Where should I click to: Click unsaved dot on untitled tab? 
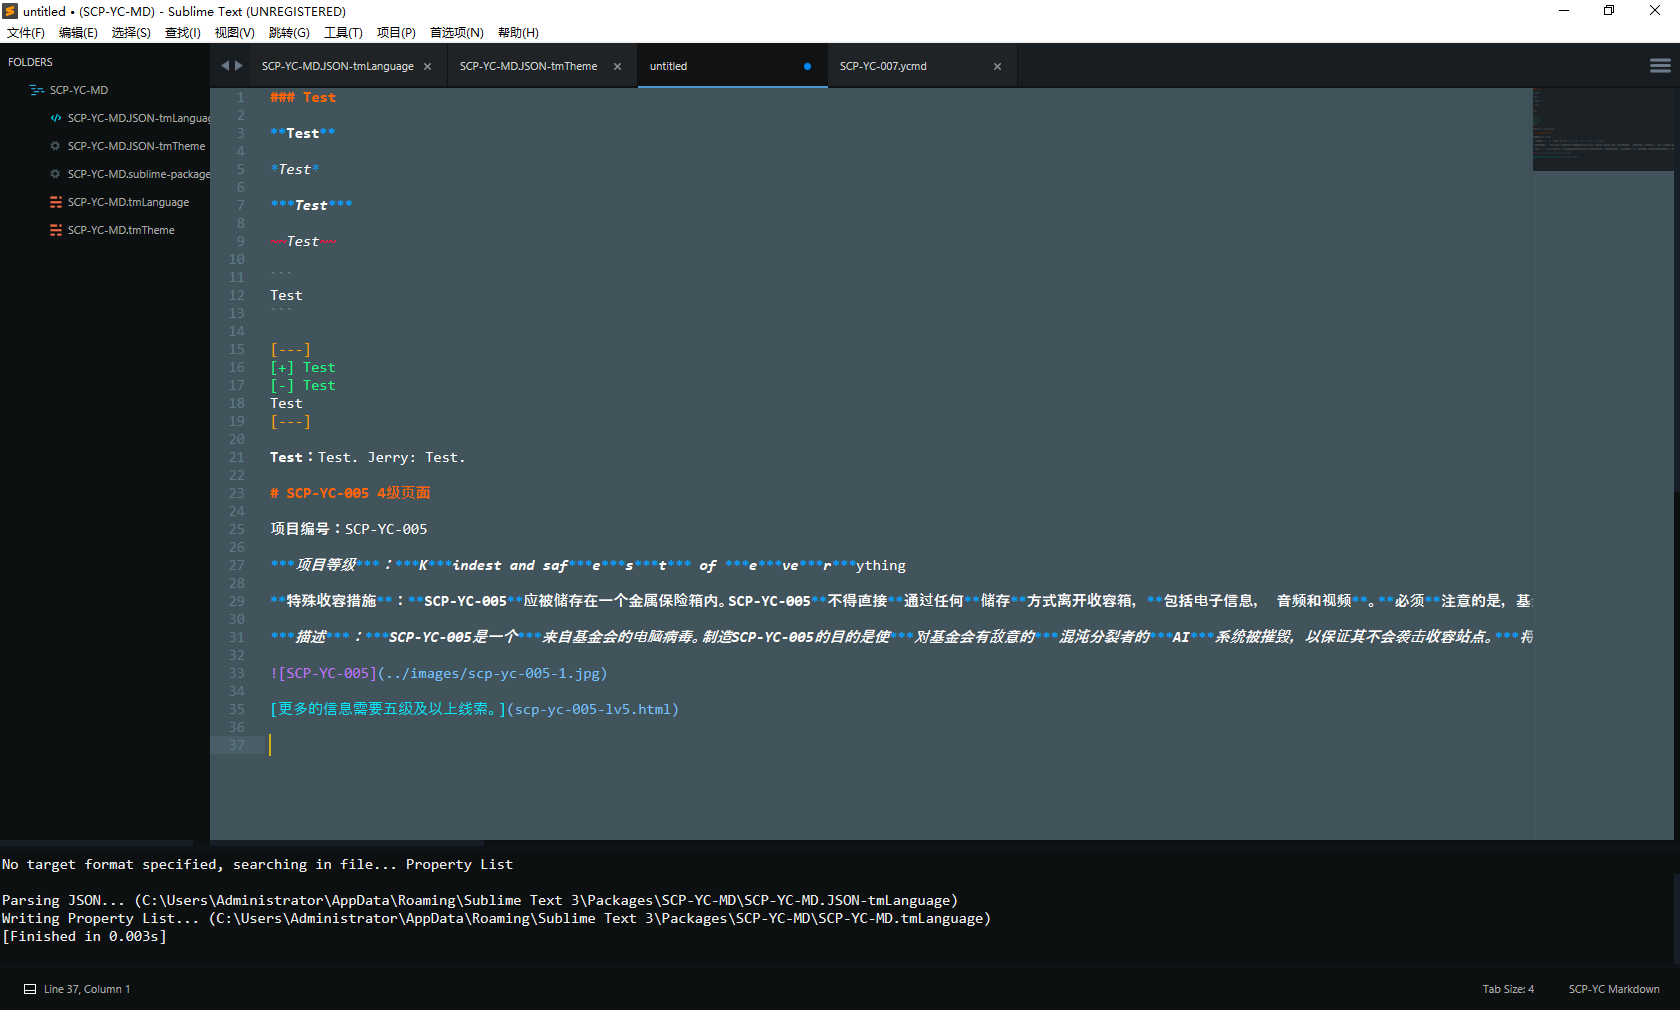click(x=807, y=67)
